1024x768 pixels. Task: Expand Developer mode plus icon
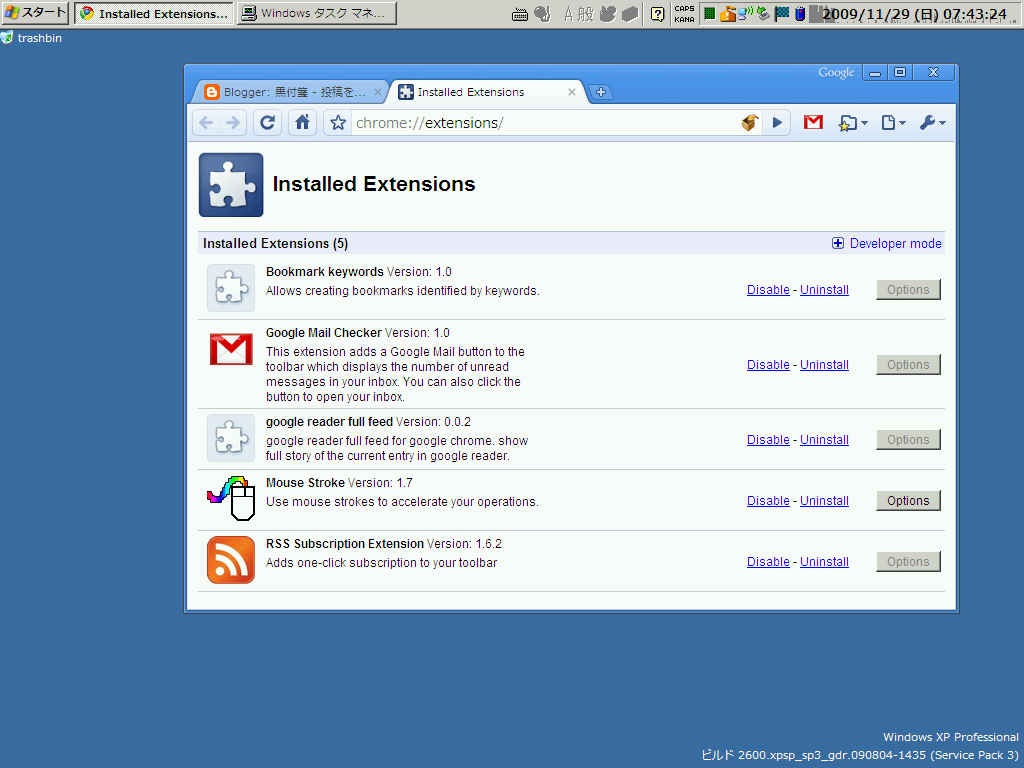(838, 244)
